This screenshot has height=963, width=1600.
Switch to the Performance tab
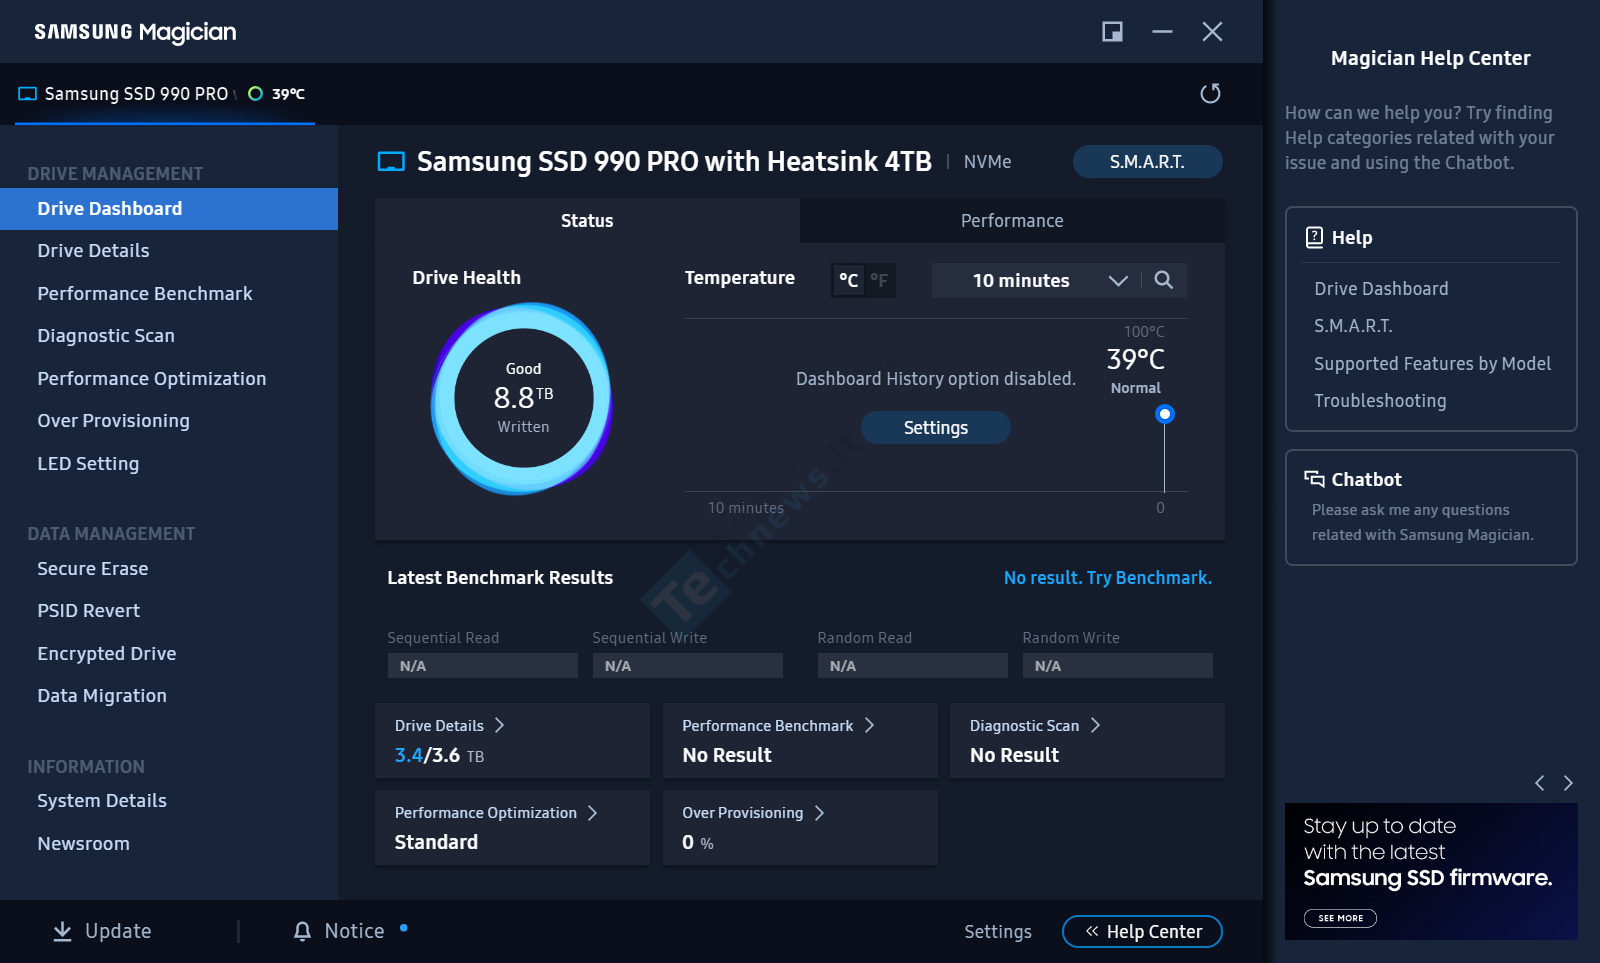coord(1012,221)
